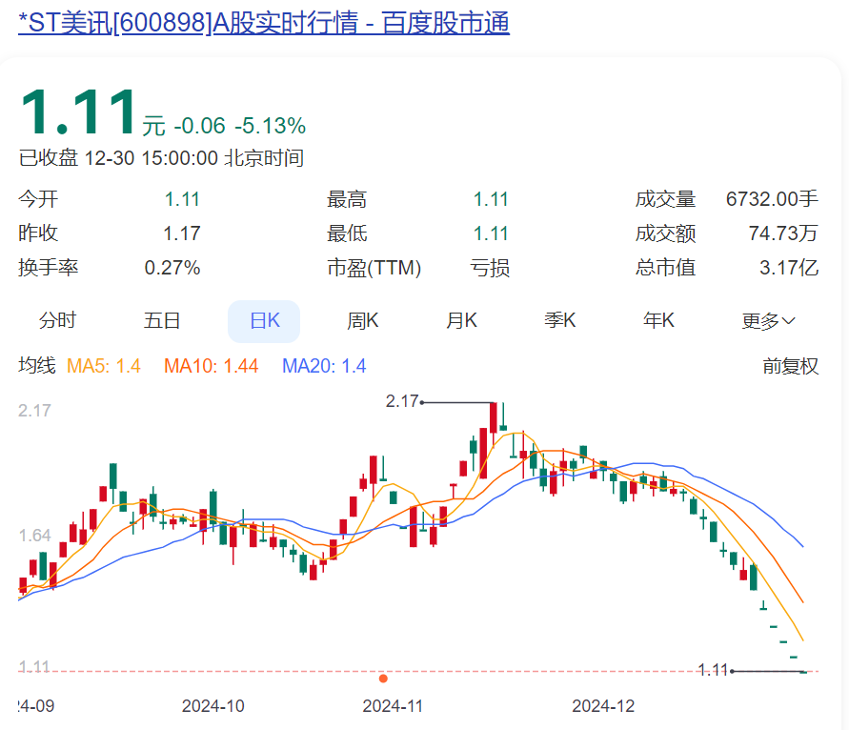
Task: Select the 月K chart tab
Action: [461, 321]
